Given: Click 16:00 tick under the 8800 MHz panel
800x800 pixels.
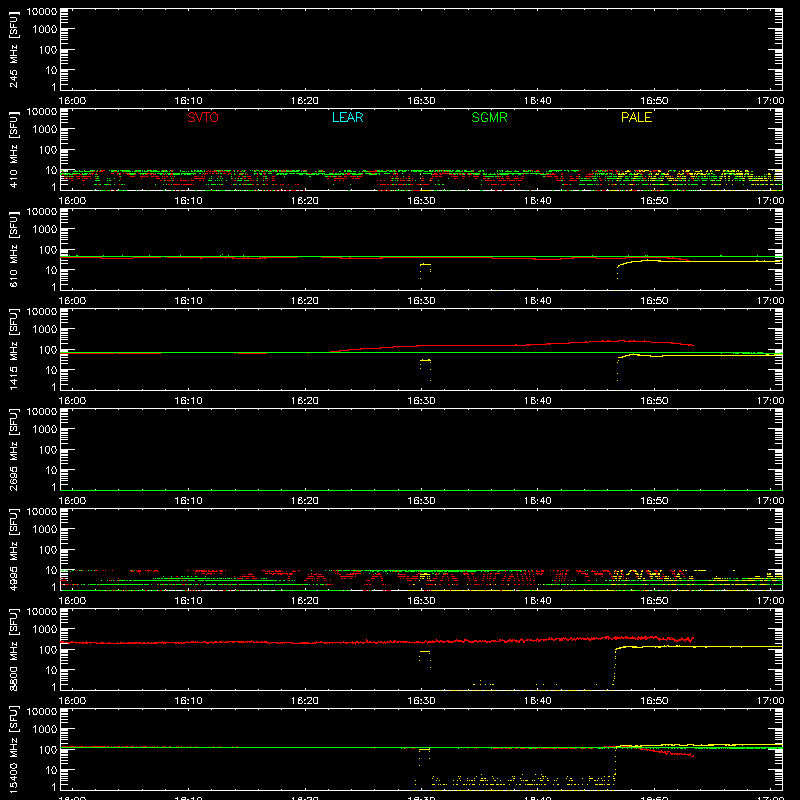Looking at the screenshot, I should click(x=72, y=701).
